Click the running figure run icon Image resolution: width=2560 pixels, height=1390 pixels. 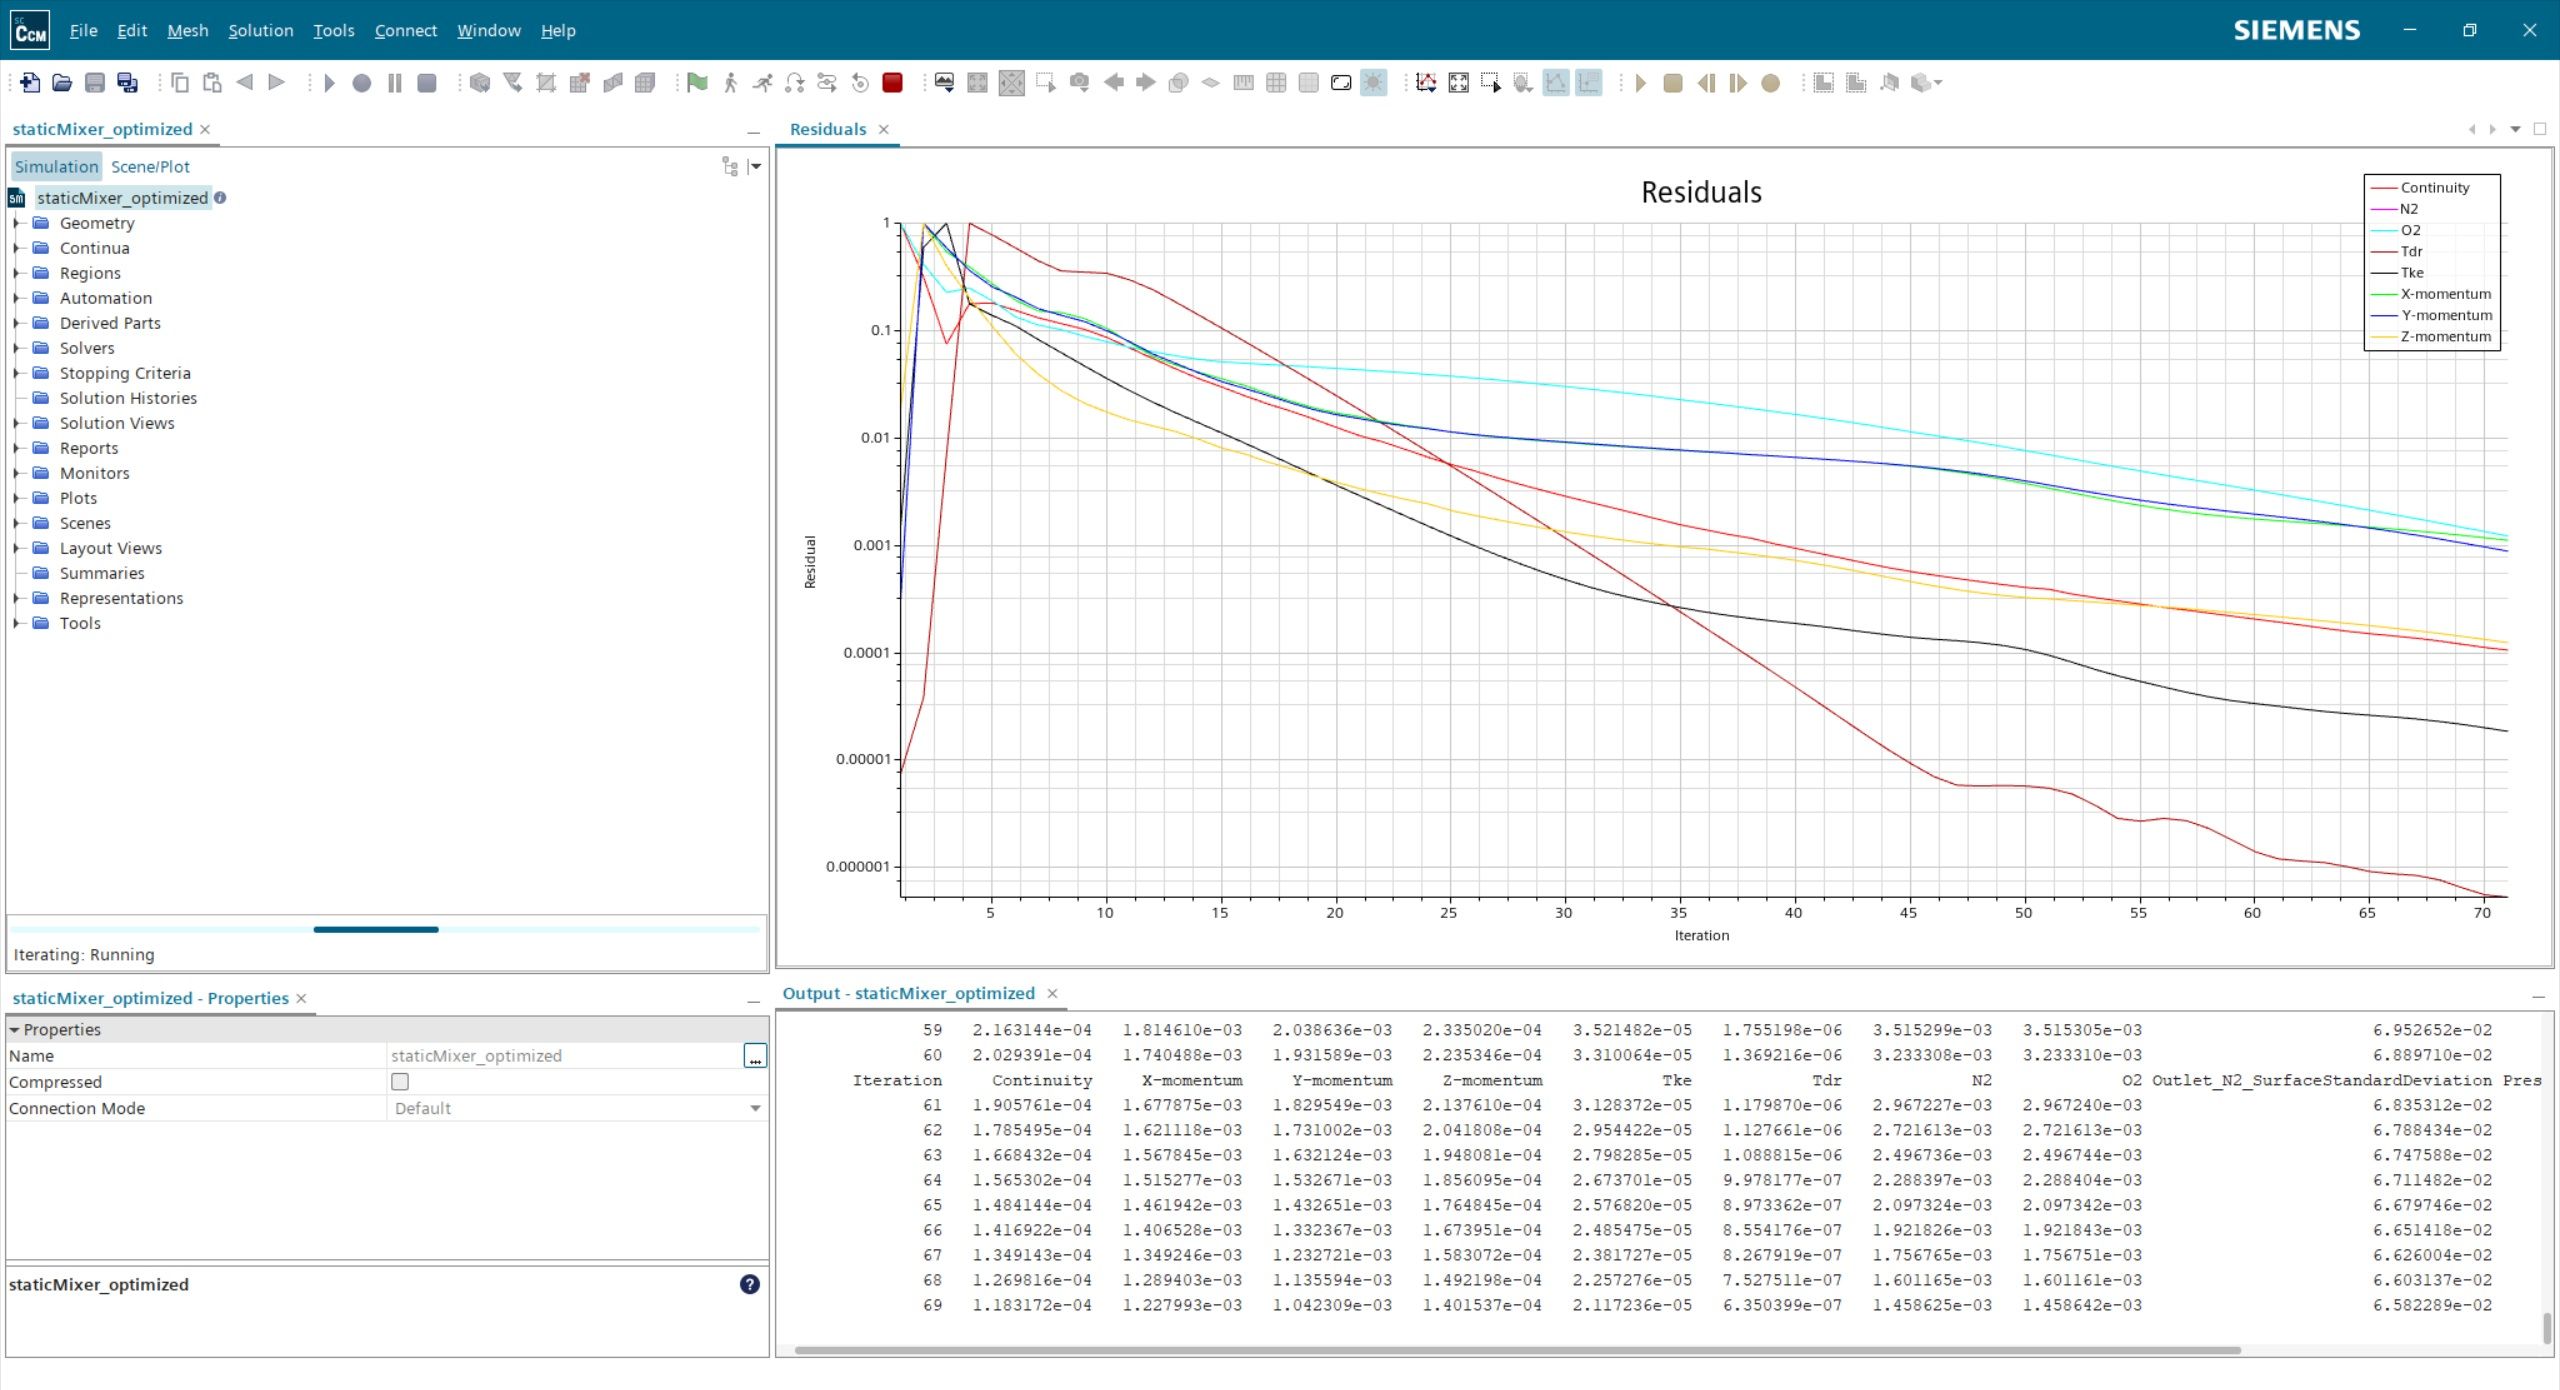click(x=762, y=83)
